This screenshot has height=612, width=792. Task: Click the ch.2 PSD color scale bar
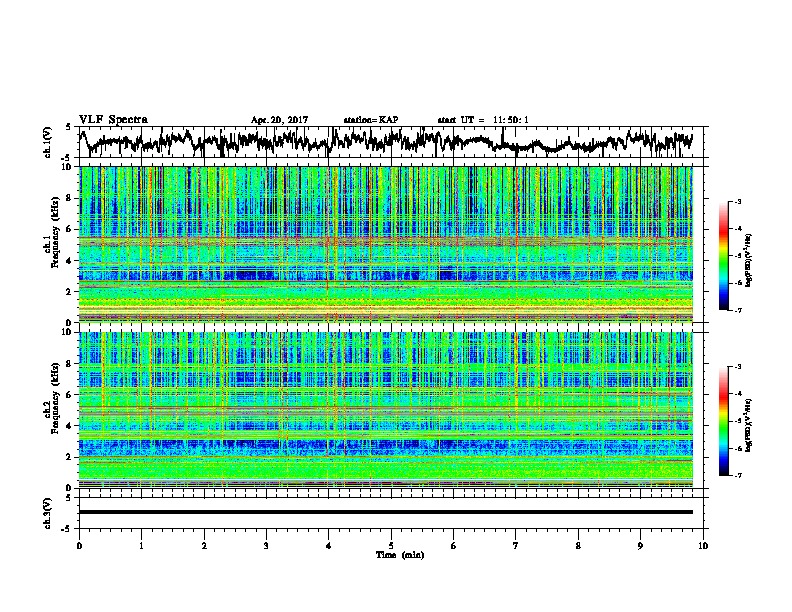coord(724,421)
